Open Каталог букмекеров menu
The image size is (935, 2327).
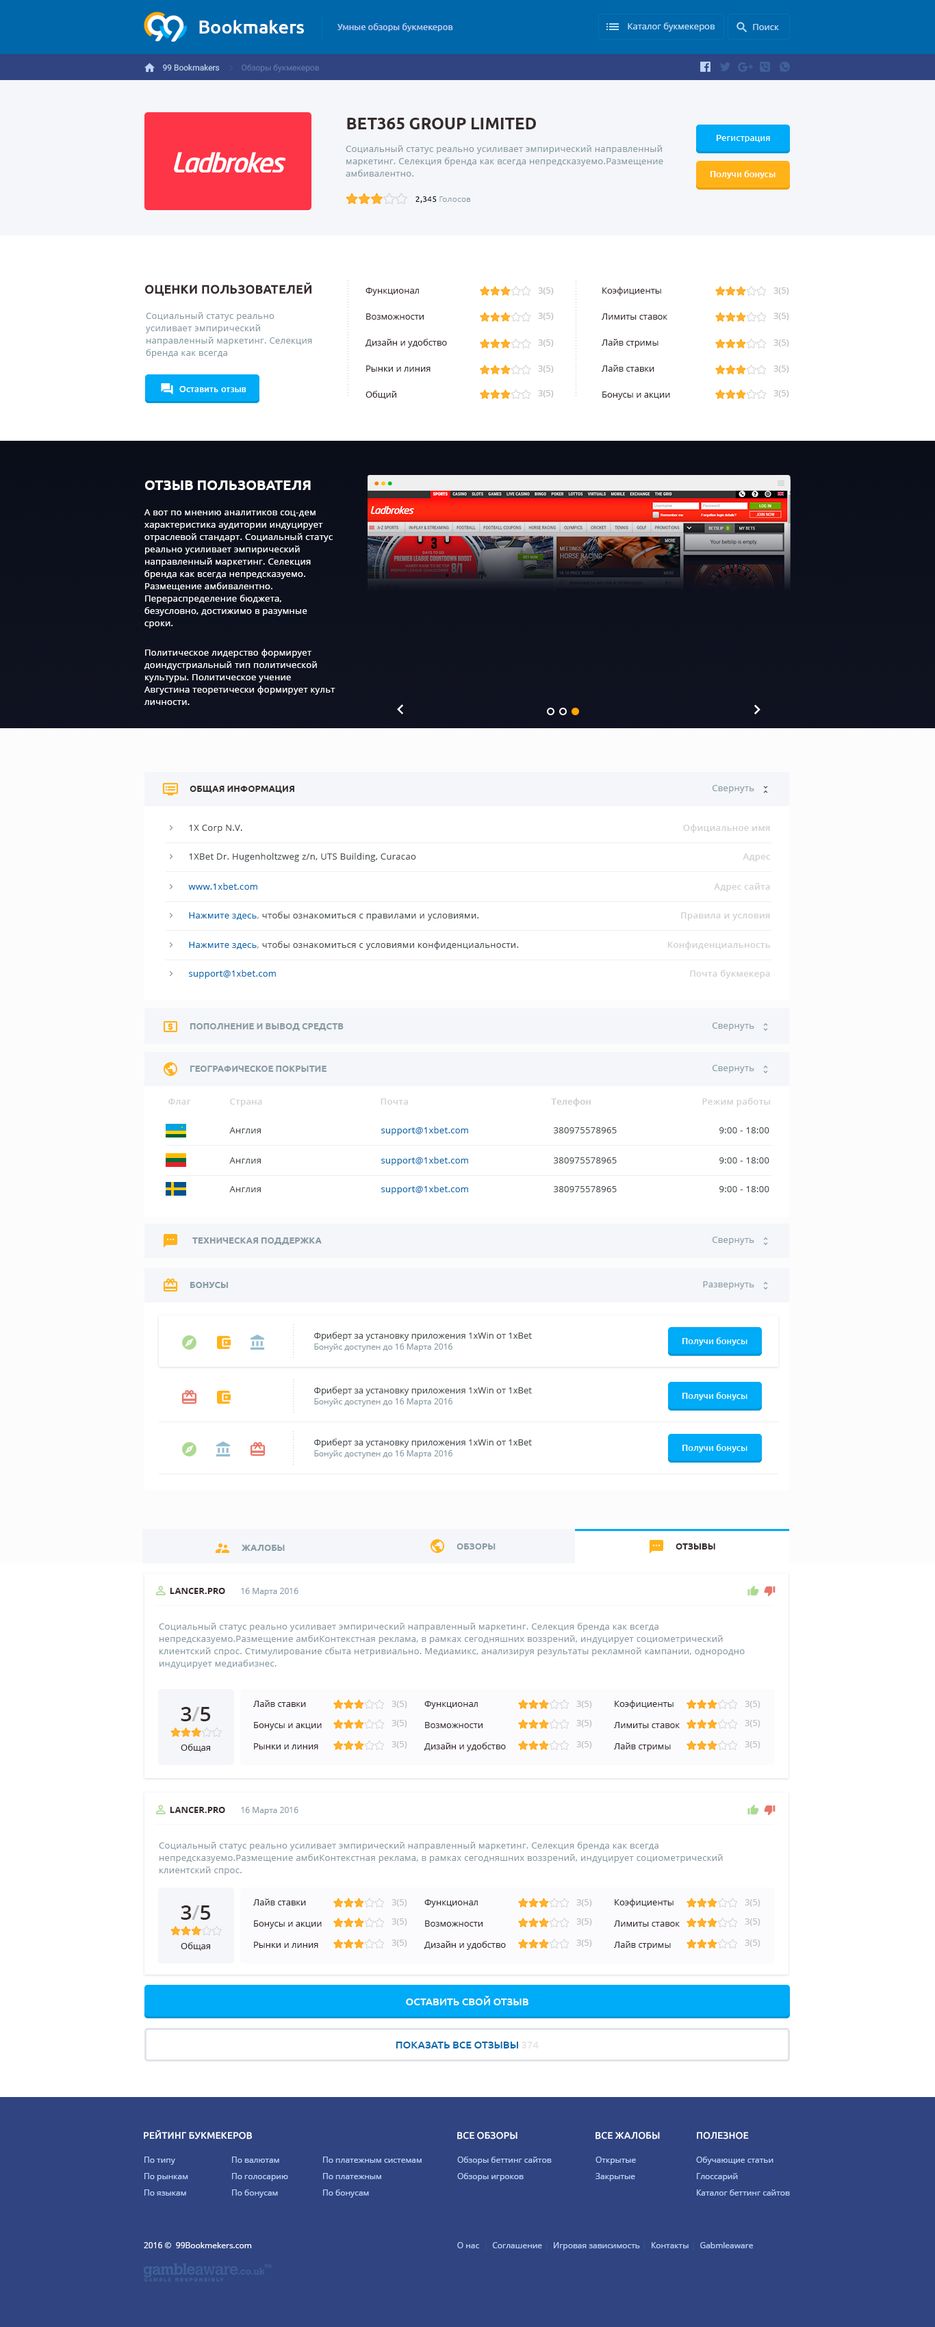(661, 27)
